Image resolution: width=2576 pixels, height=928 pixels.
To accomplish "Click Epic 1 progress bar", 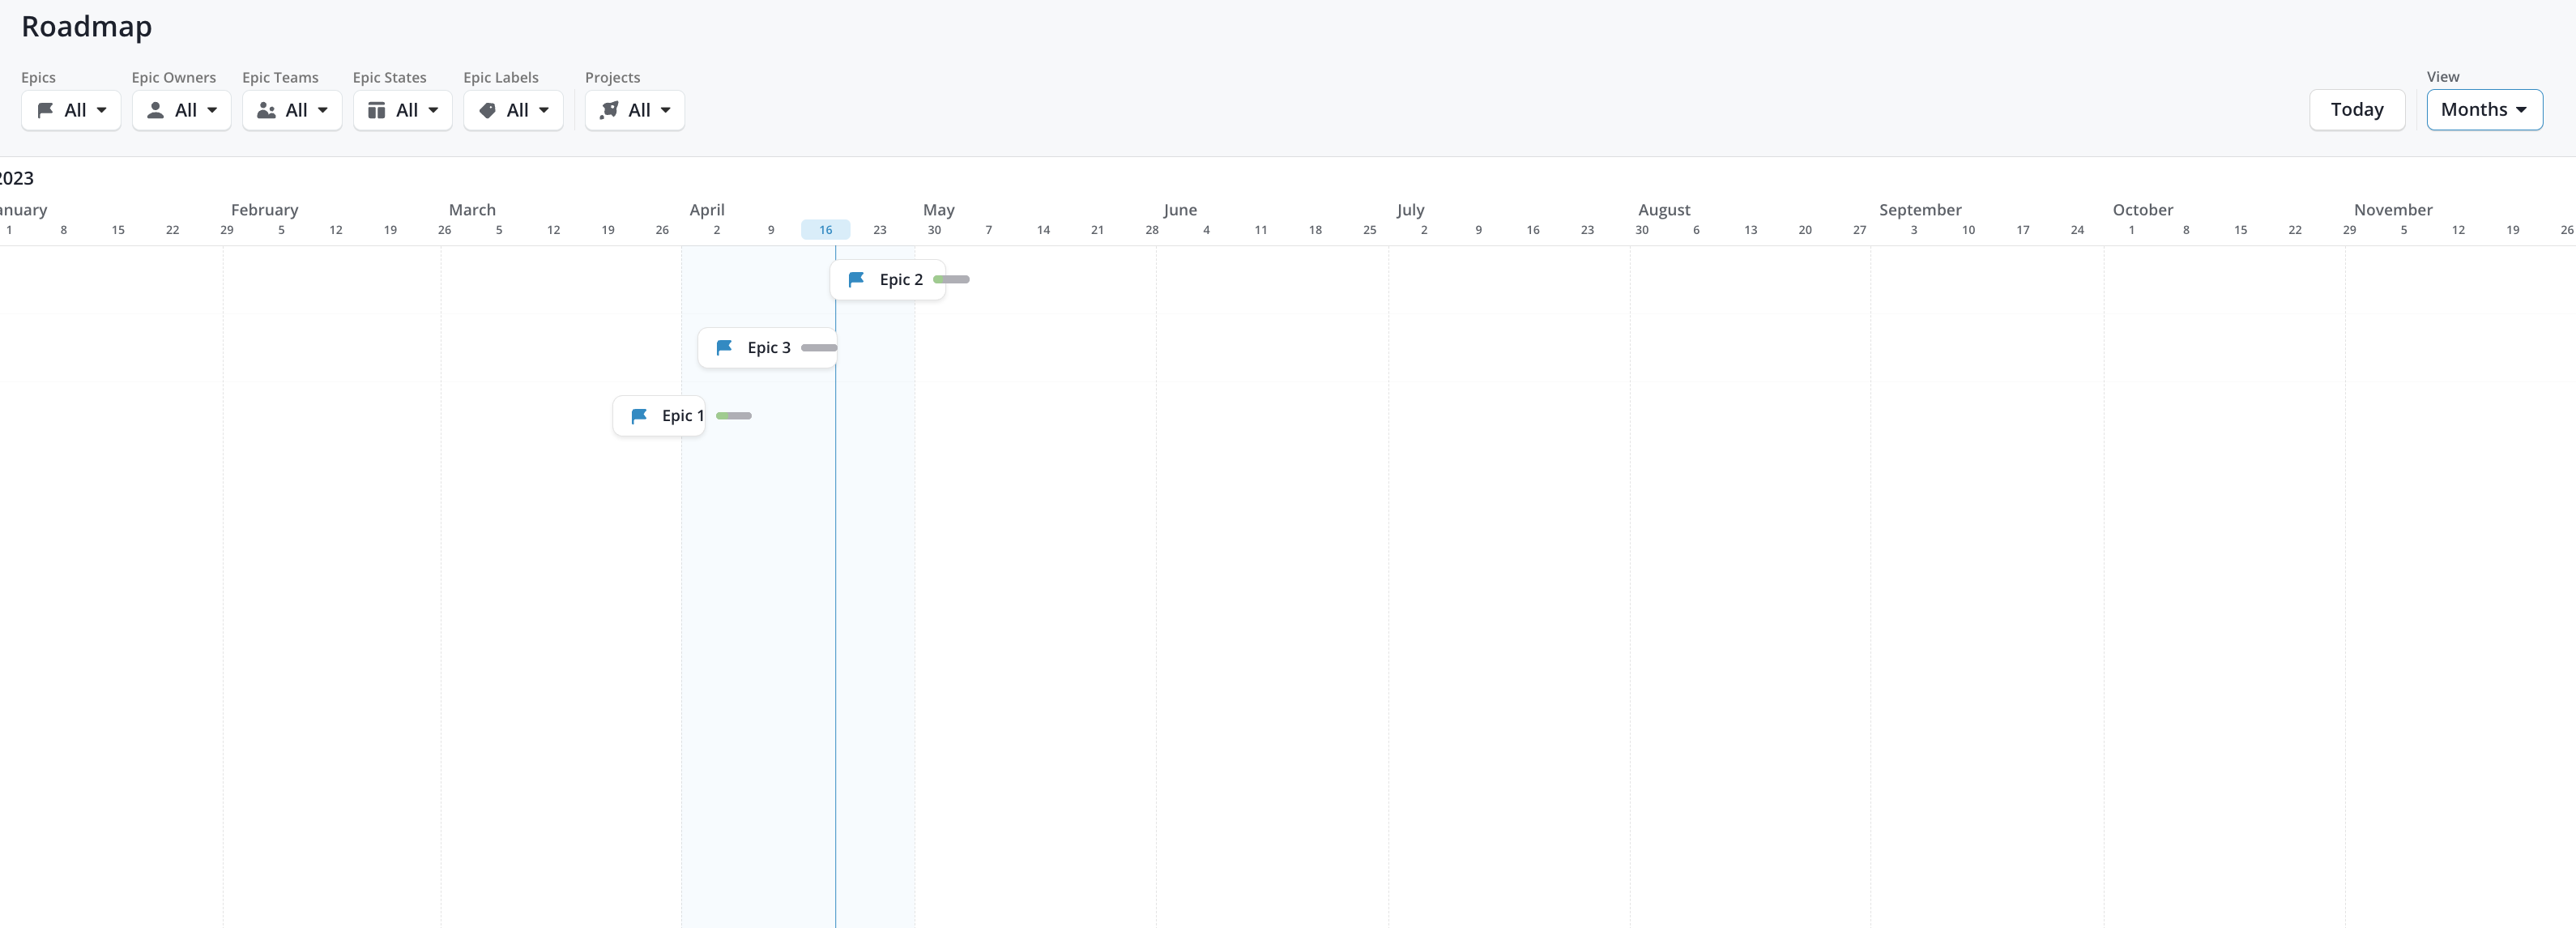I will click(x=733, y=416).
